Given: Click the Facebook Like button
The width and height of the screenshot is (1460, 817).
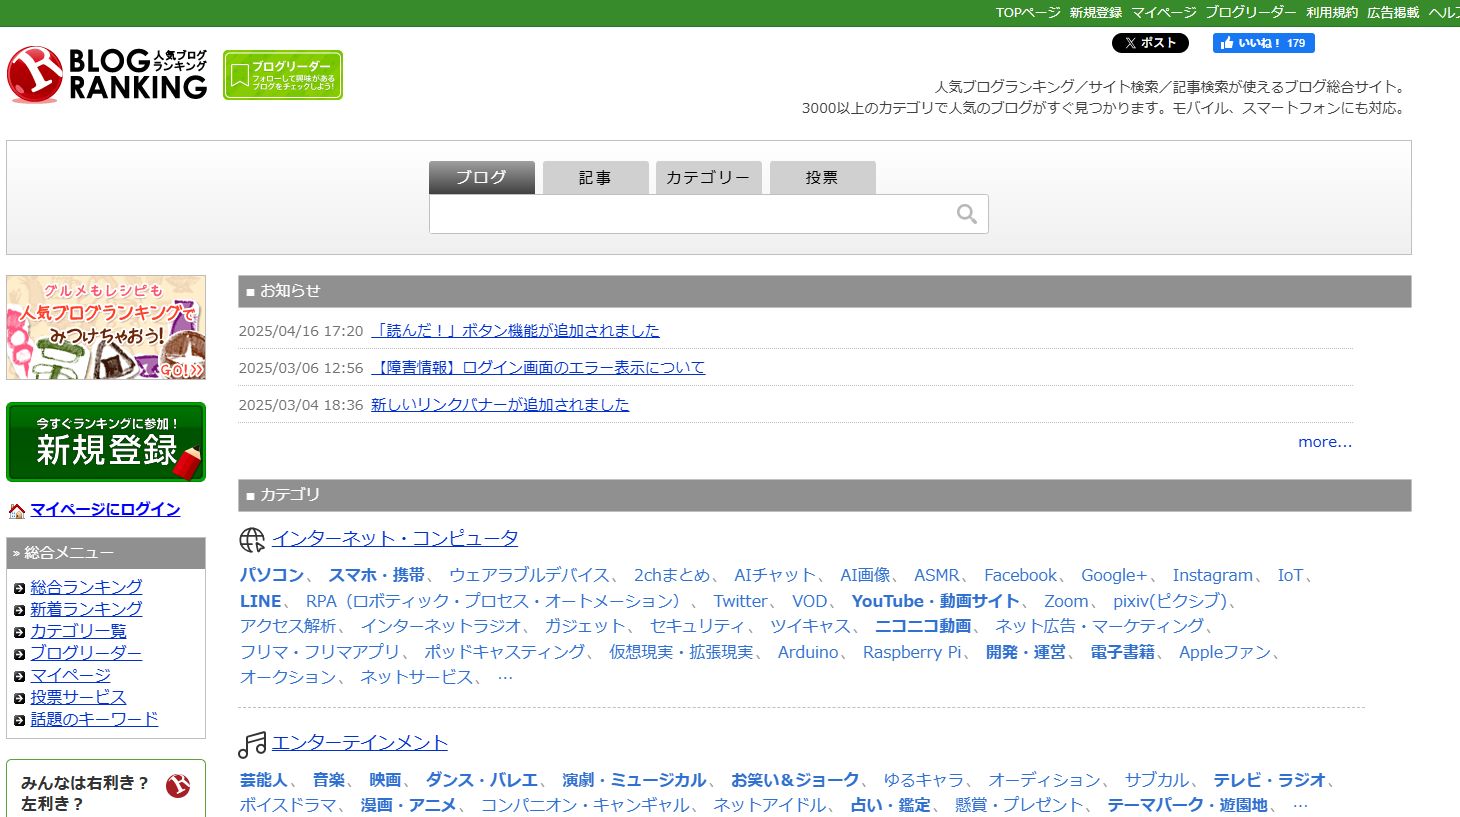Looking at the screenshot, I should click(1263, 43).
